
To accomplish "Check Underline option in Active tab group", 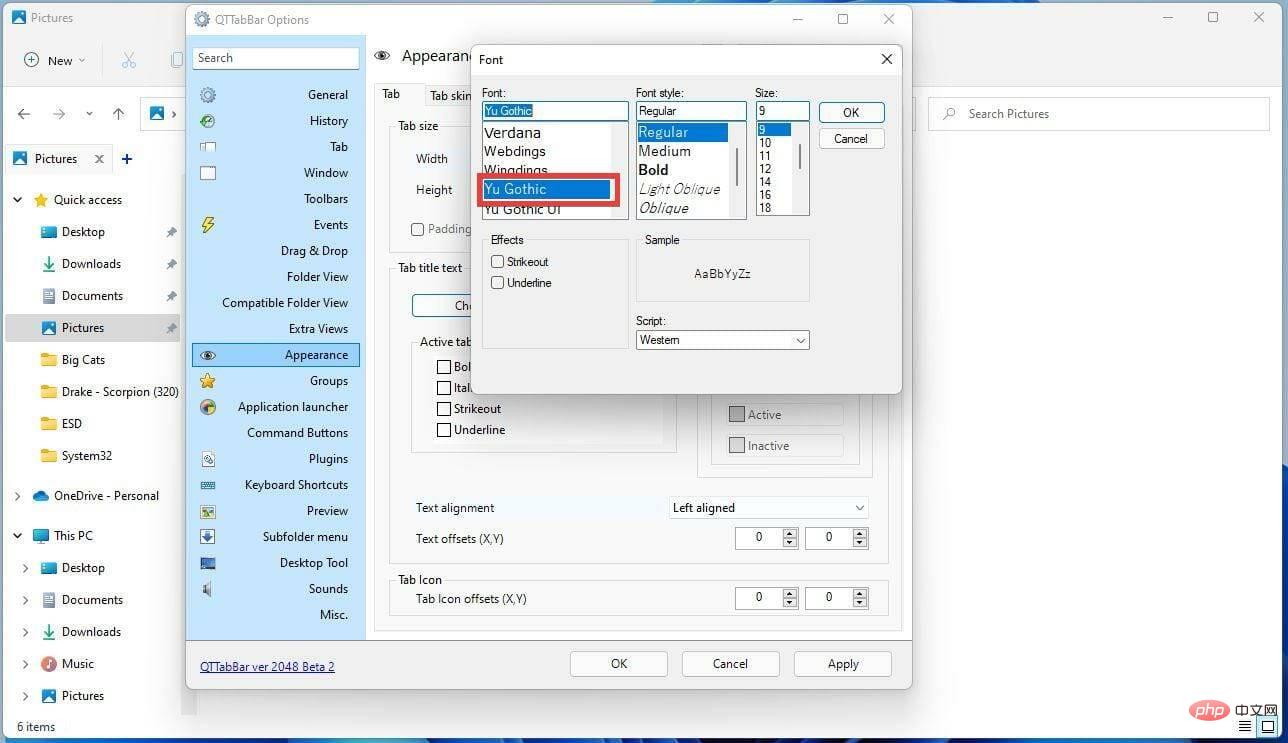I will tap(445, 430).
